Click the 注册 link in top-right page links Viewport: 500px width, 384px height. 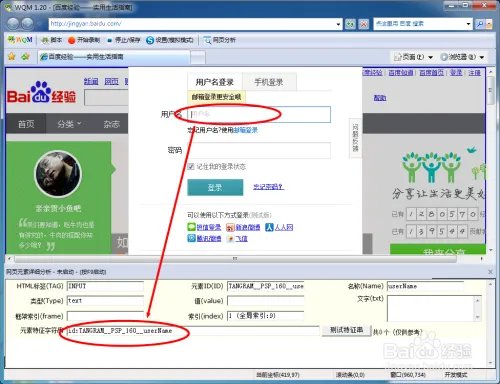click(474, 73)
